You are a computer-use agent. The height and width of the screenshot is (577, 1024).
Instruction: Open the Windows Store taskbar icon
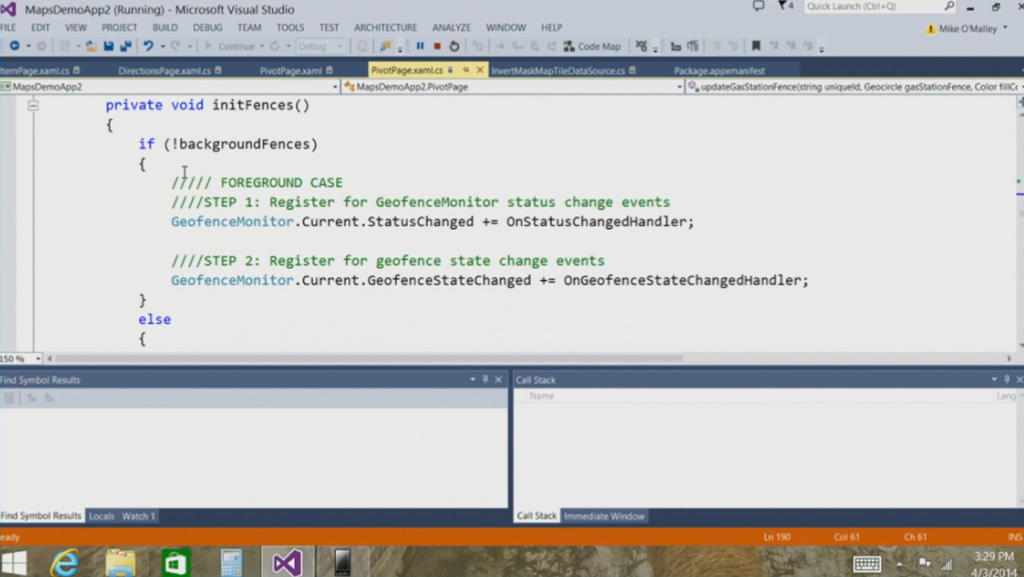click(x=175, y=563)
